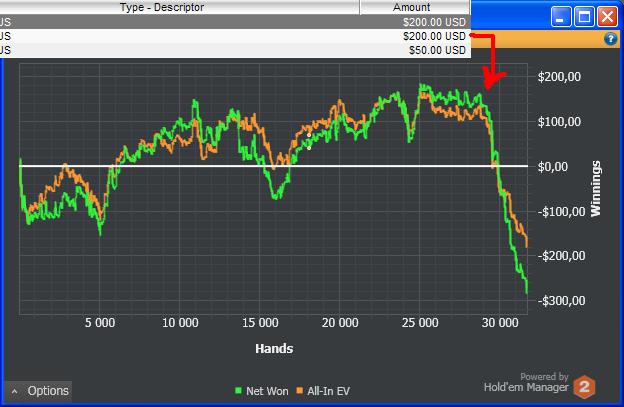Toggle the All-In EV legend entry
Image resolution: width=624 pixels, height=407 pixels.
[x=323, y=391]
